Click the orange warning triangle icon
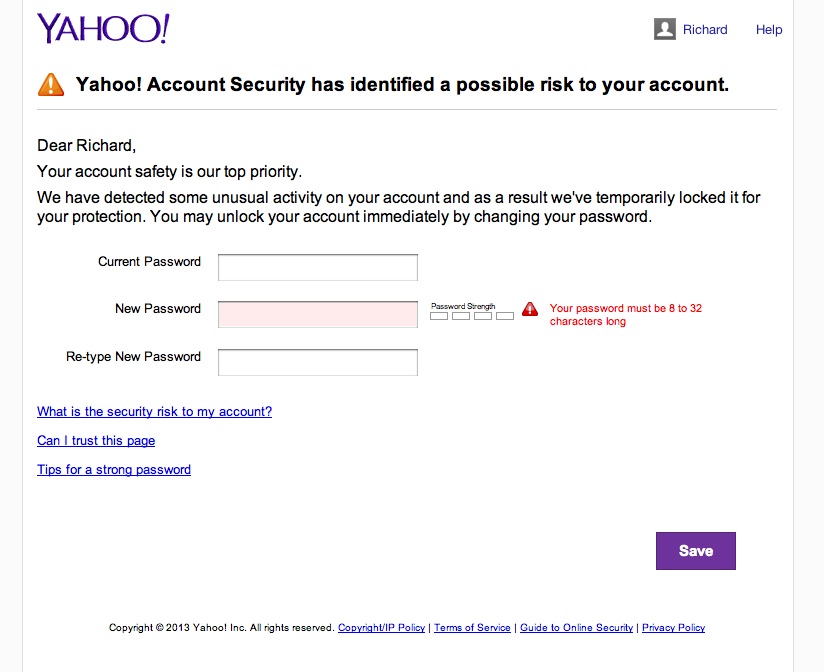This screenshot has height=672, width=824. 51,85
